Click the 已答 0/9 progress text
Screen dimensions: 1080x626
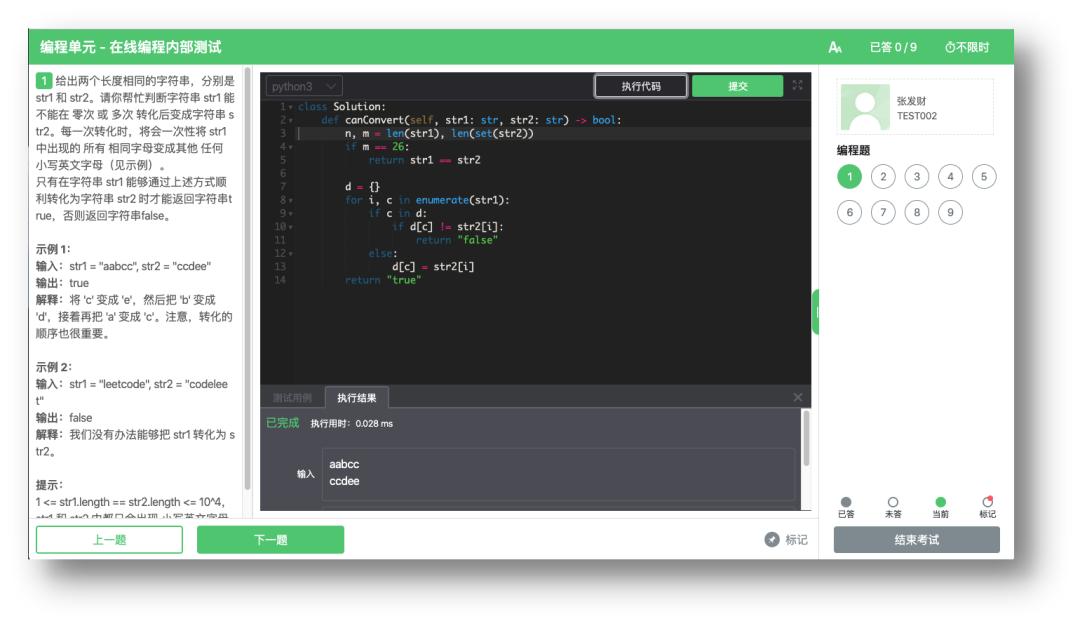893,48
